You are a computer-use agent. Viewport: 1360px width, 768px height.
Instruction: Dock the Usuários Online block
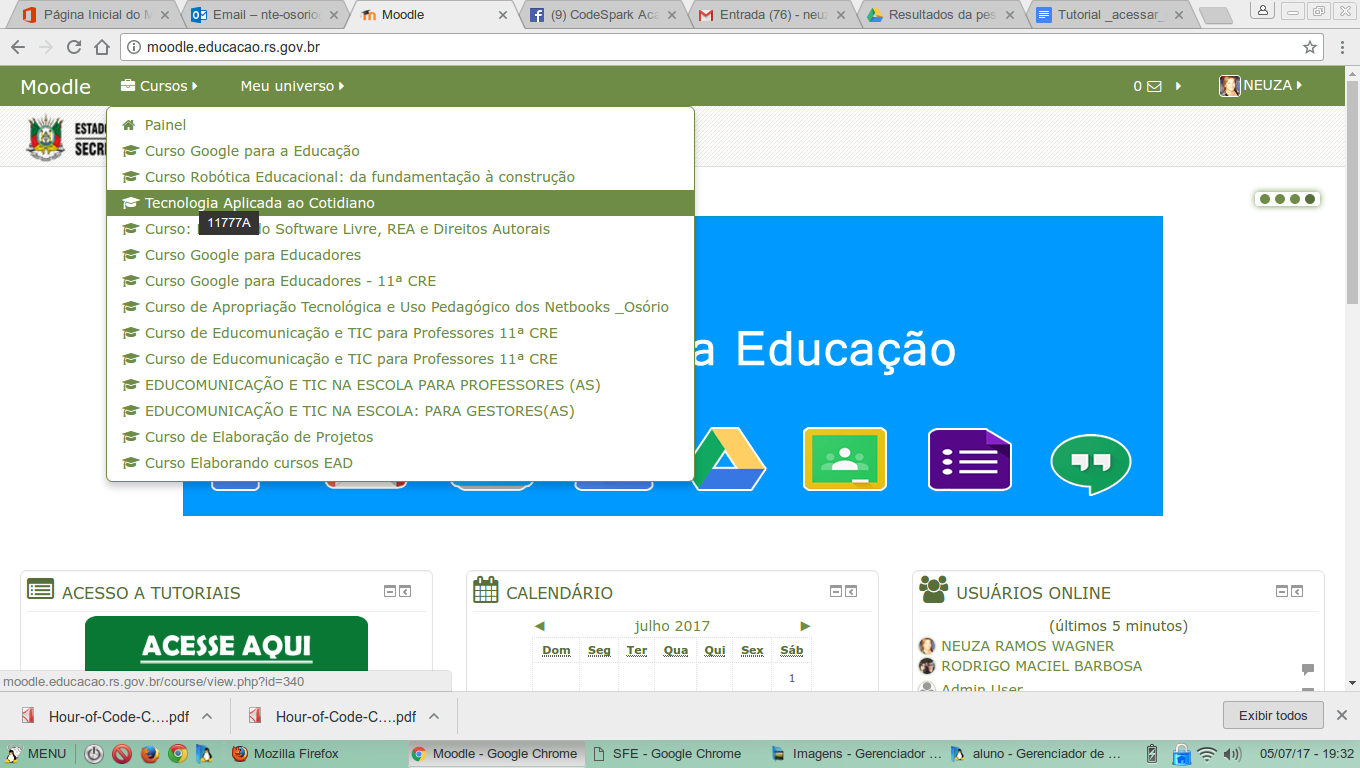point(1297,592)
